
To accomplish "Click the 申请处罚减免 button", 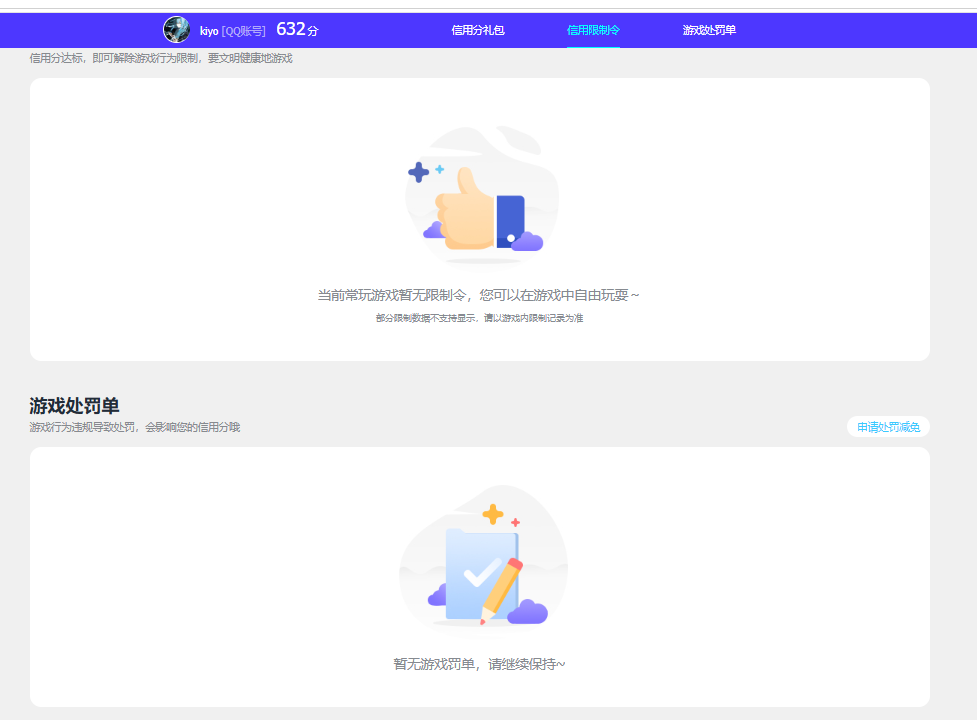I will click(x=886, y=427).
